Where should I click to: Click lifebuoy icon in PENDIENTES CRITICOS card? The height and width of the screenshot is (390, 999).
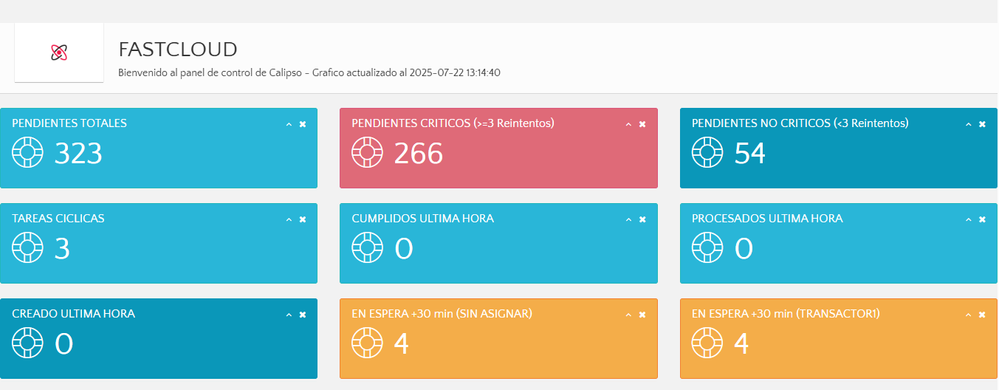(x=368, y=153)
